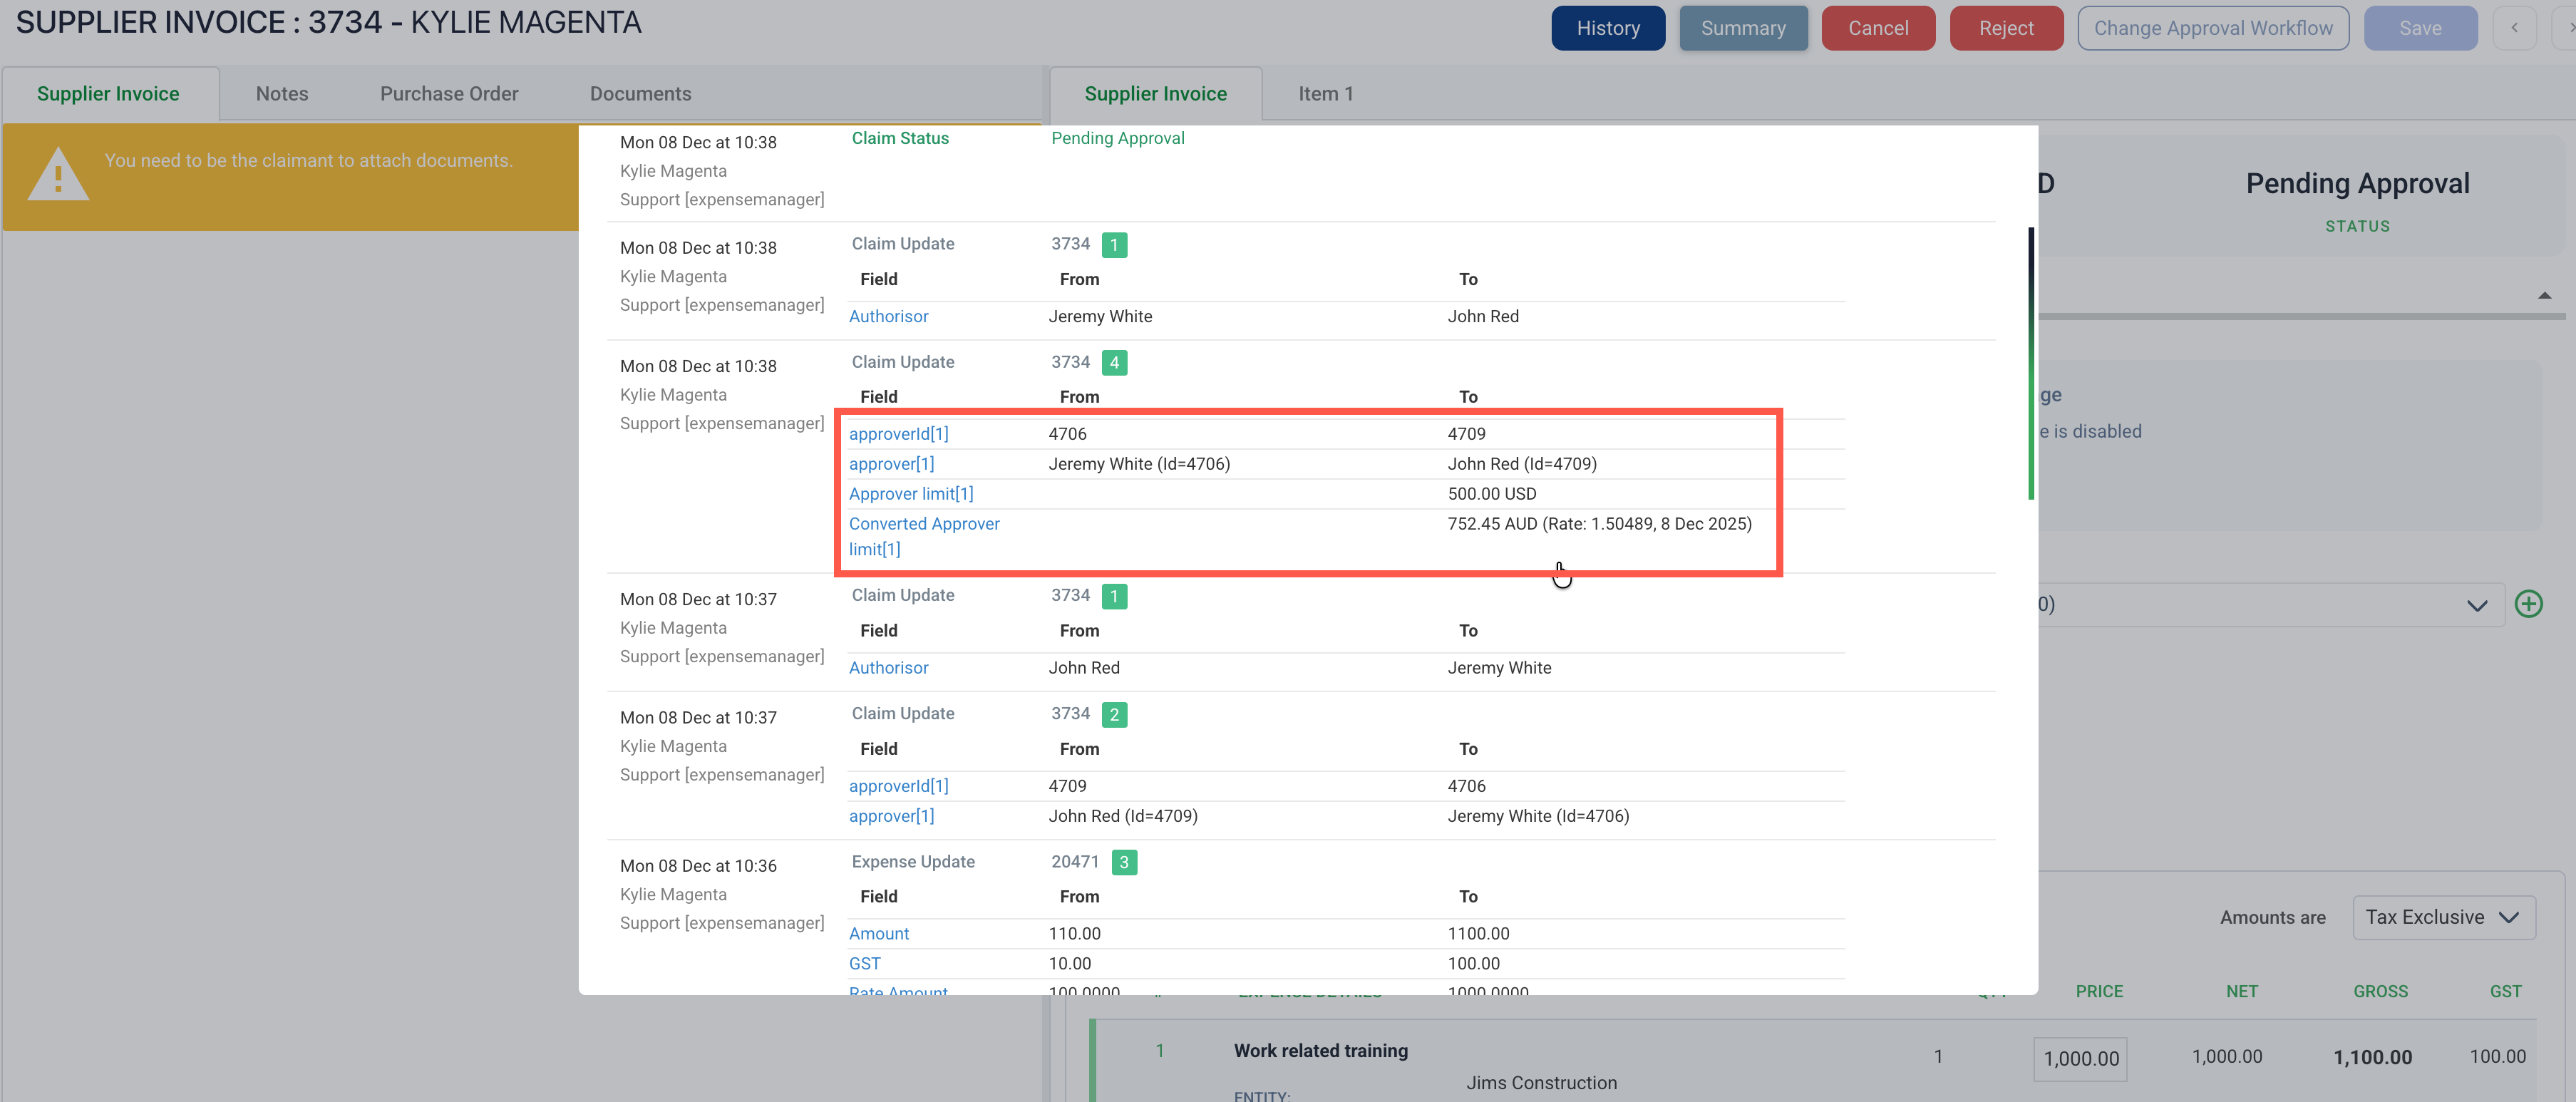Image resolution: width=2576 pixels, height=1102 pixels.
Task: Switch to the Notes tab
Action: [282, 94]
